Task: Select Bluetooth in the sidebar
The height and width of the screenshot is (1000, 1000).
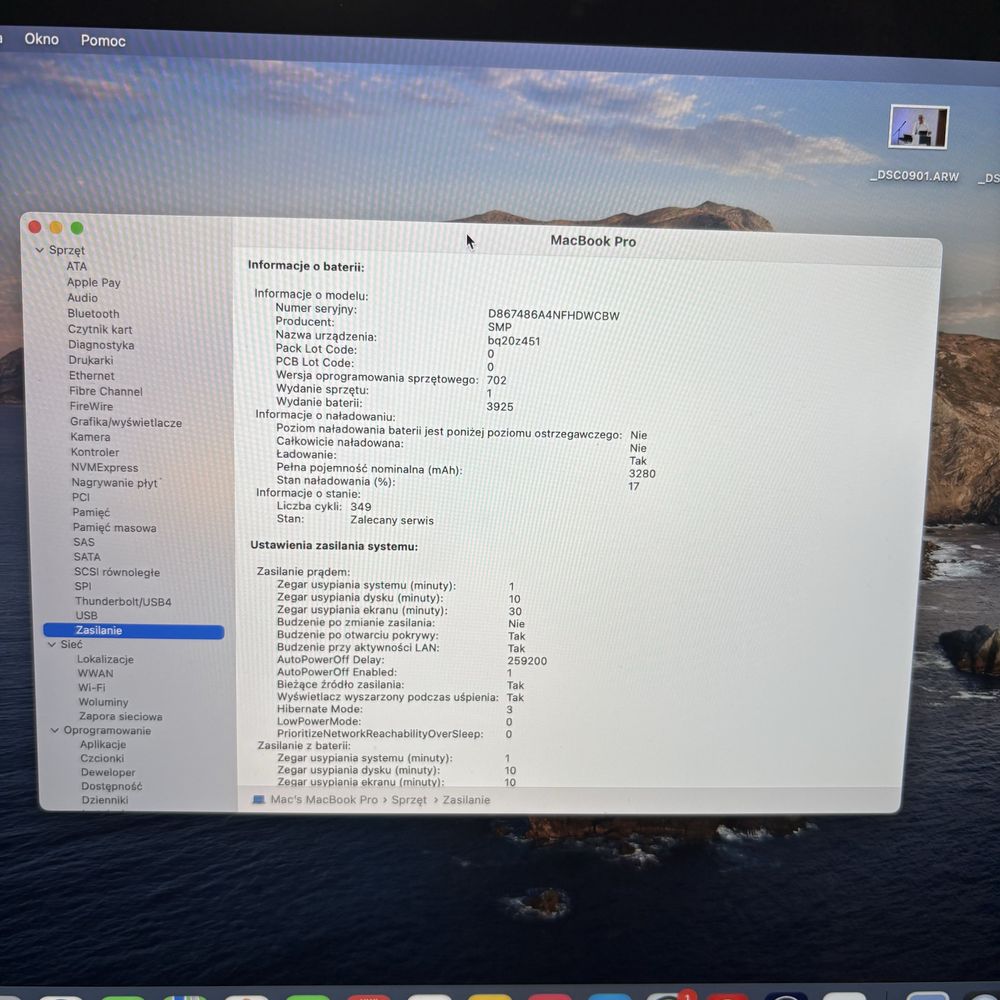Action: pos(93,313)
